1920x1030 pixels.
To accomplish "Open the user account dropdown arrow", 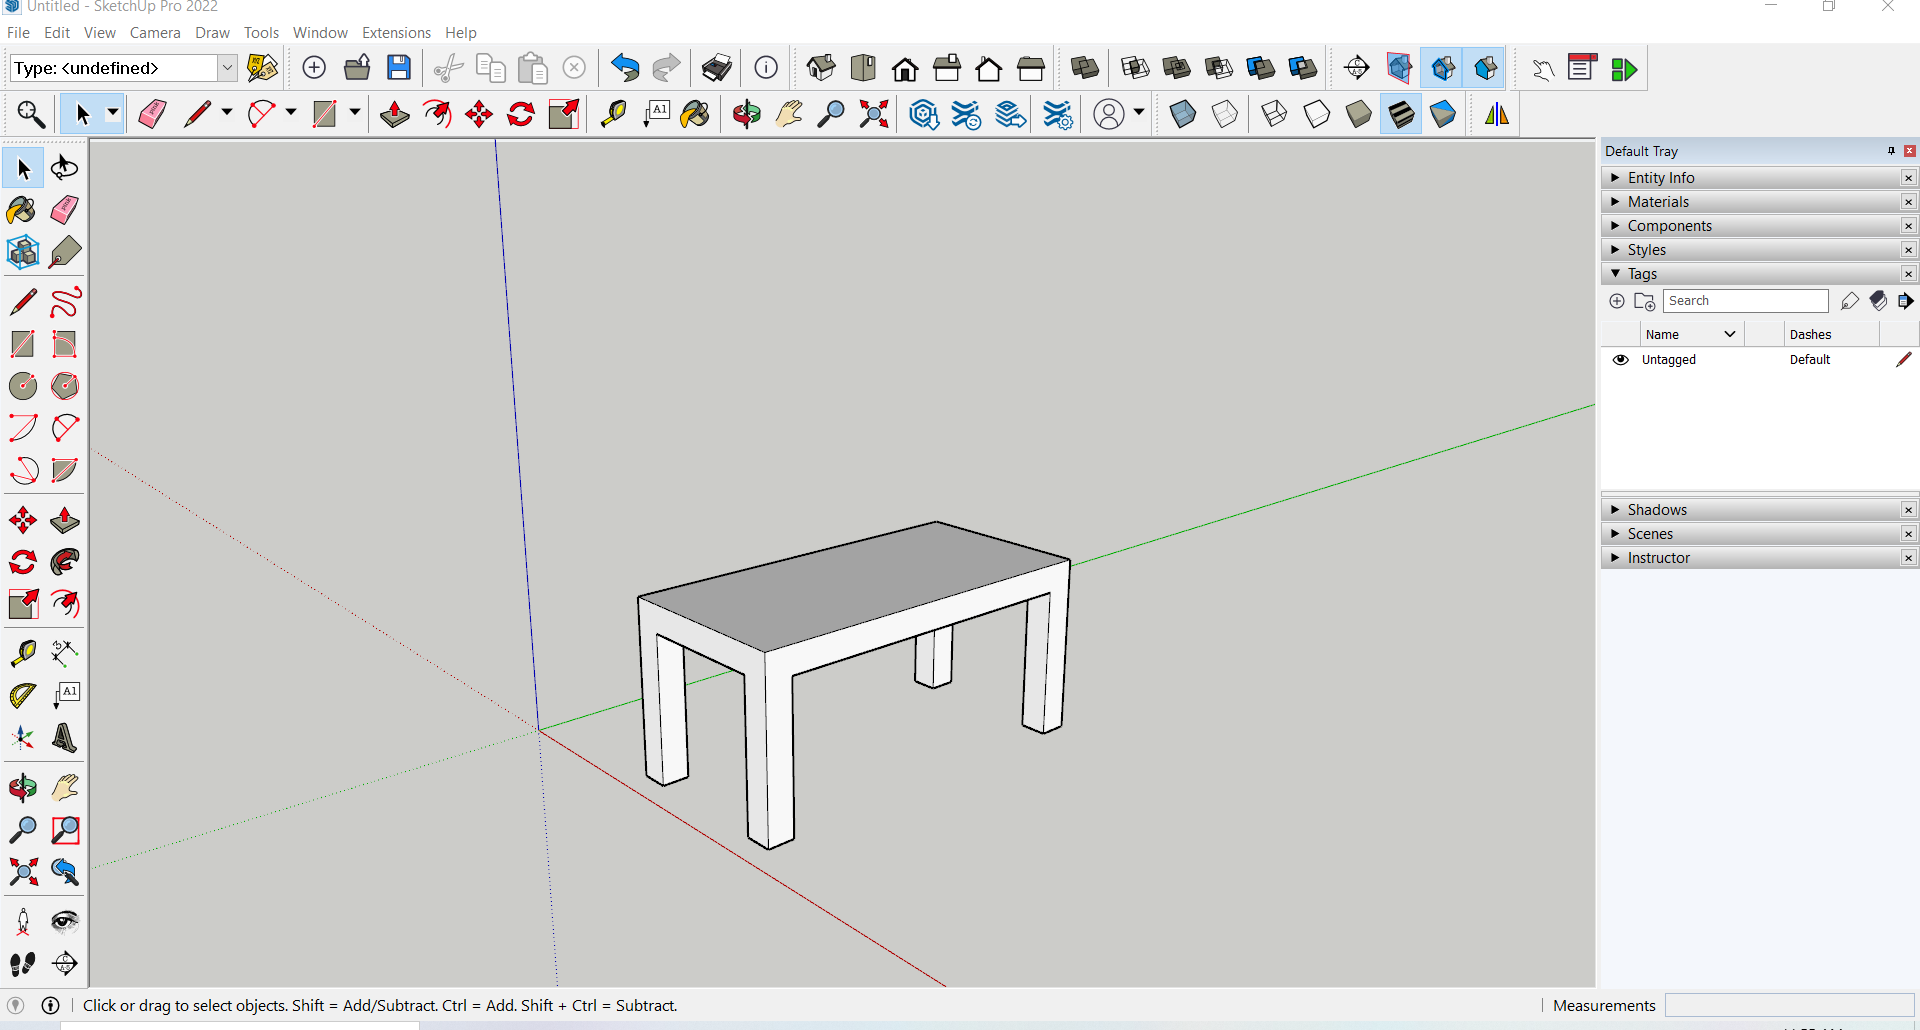I will click(1139, 113).
